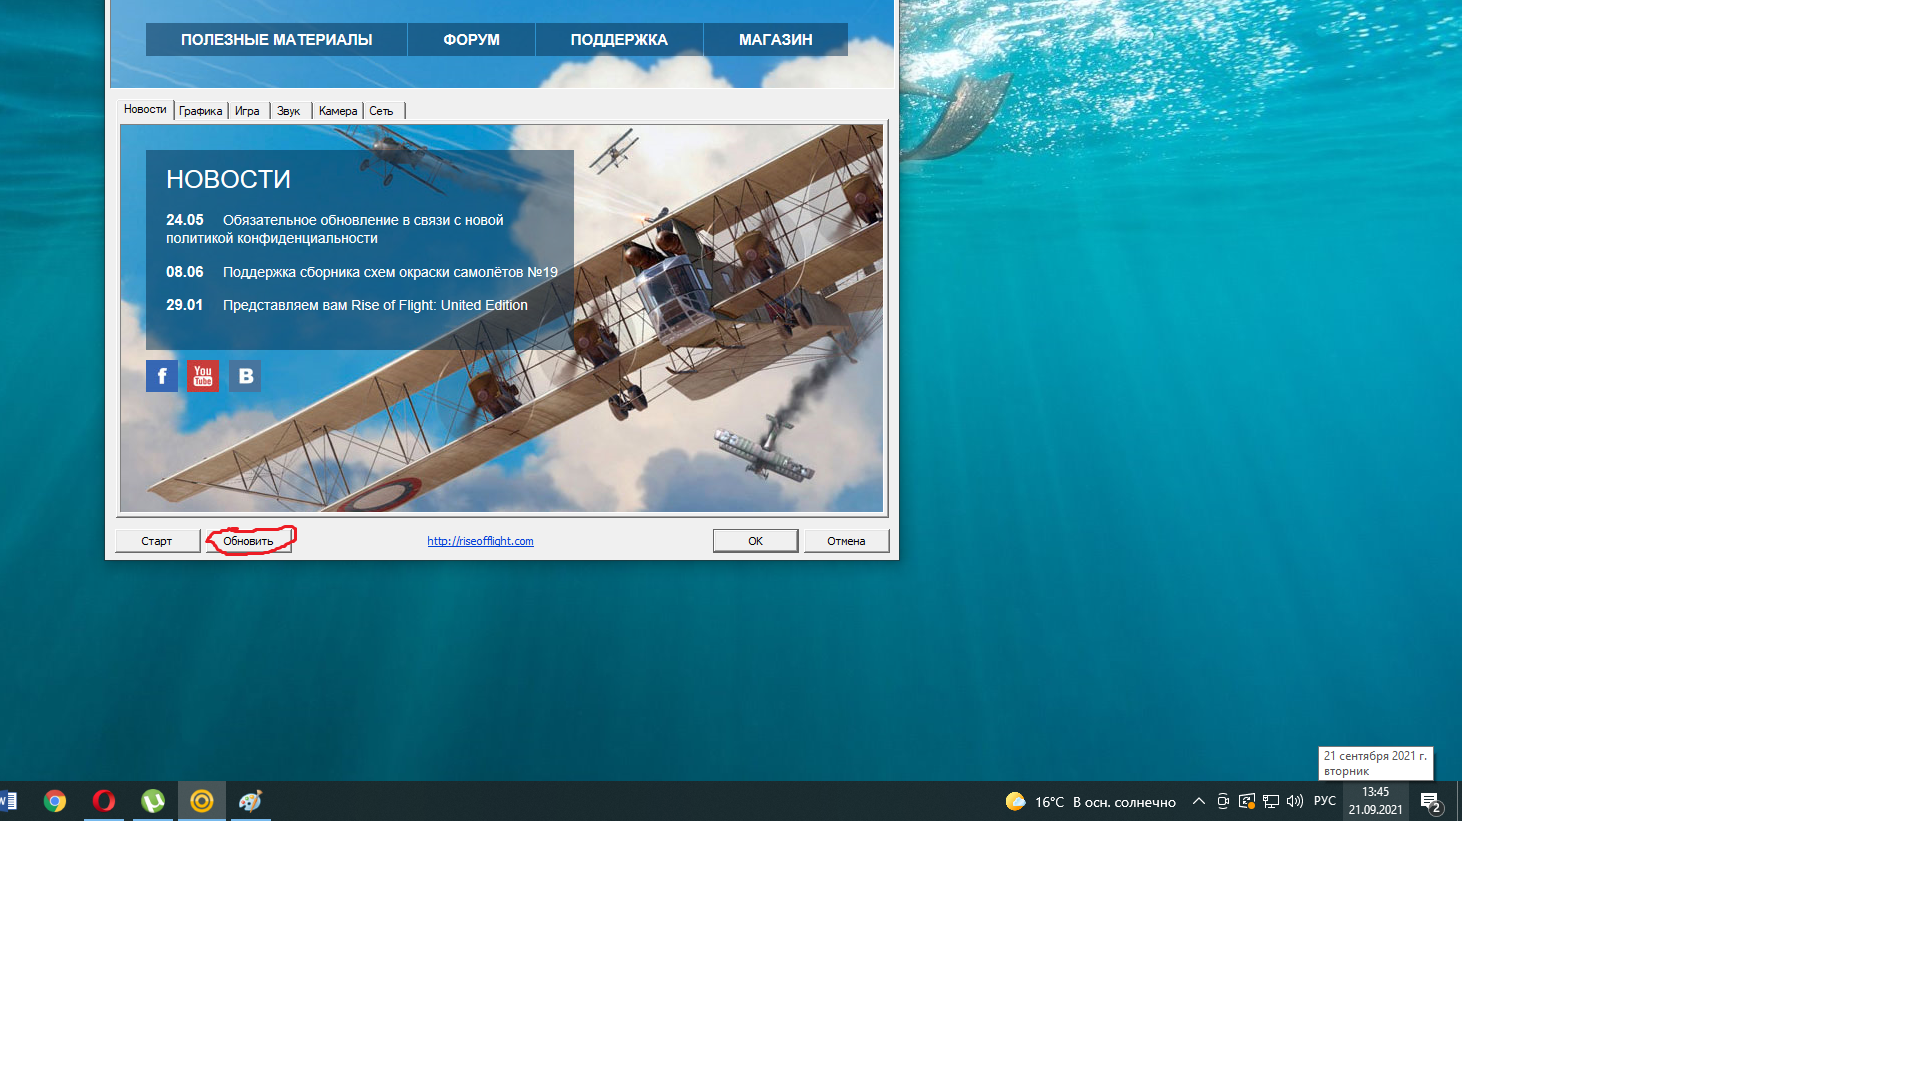Open Opera browser from the taskbar
Image resolution: width=1920 pixels, height=1080 pixels.
click(104, 801)
